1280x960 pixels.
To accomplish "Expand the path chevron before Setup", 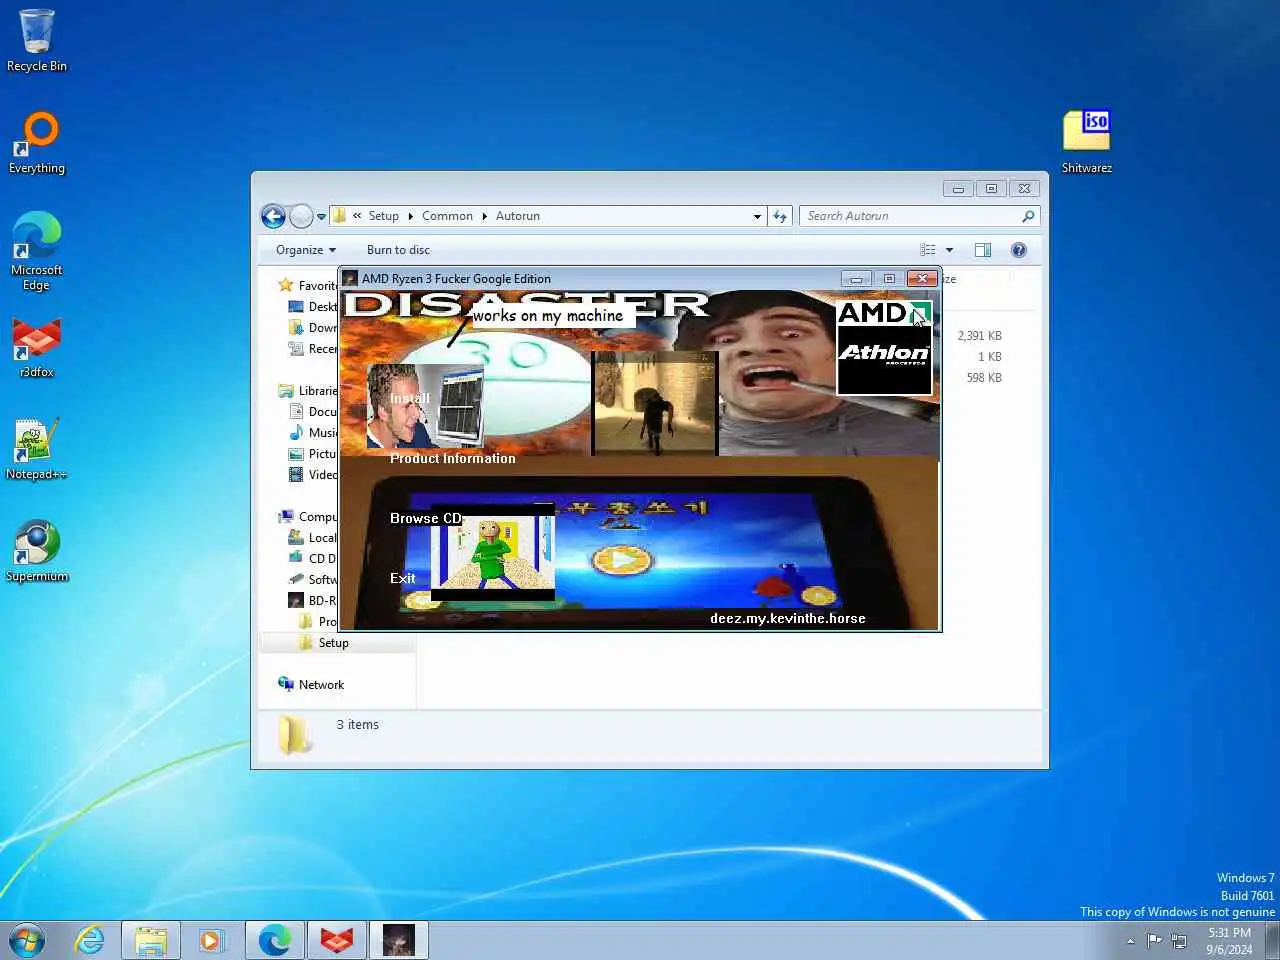I will point(357,216).
